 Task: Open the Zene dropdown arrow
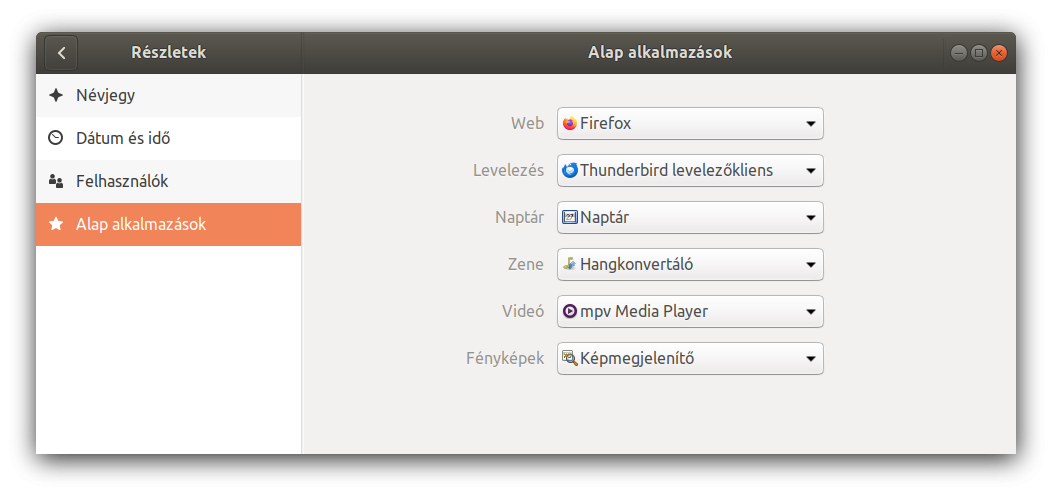tap(811, 265)
